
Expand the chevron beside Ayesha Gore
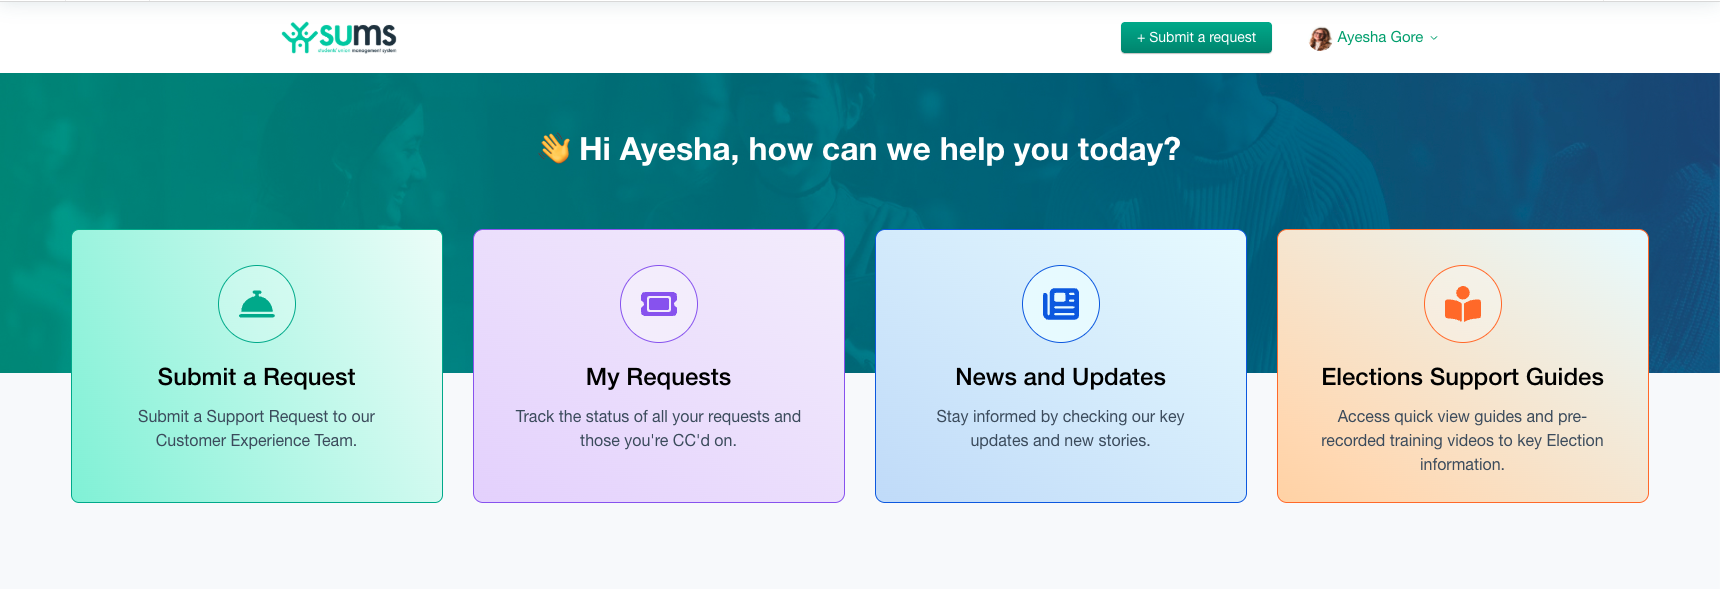pos(1434,38)
